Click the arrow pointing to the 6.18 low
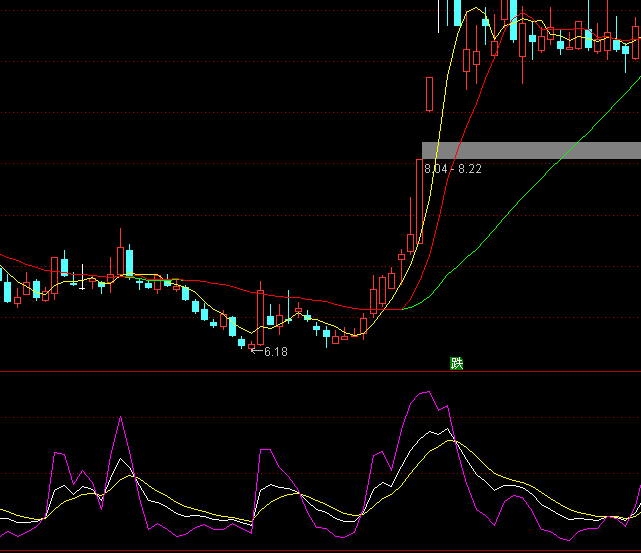 [x=255, y=351]
